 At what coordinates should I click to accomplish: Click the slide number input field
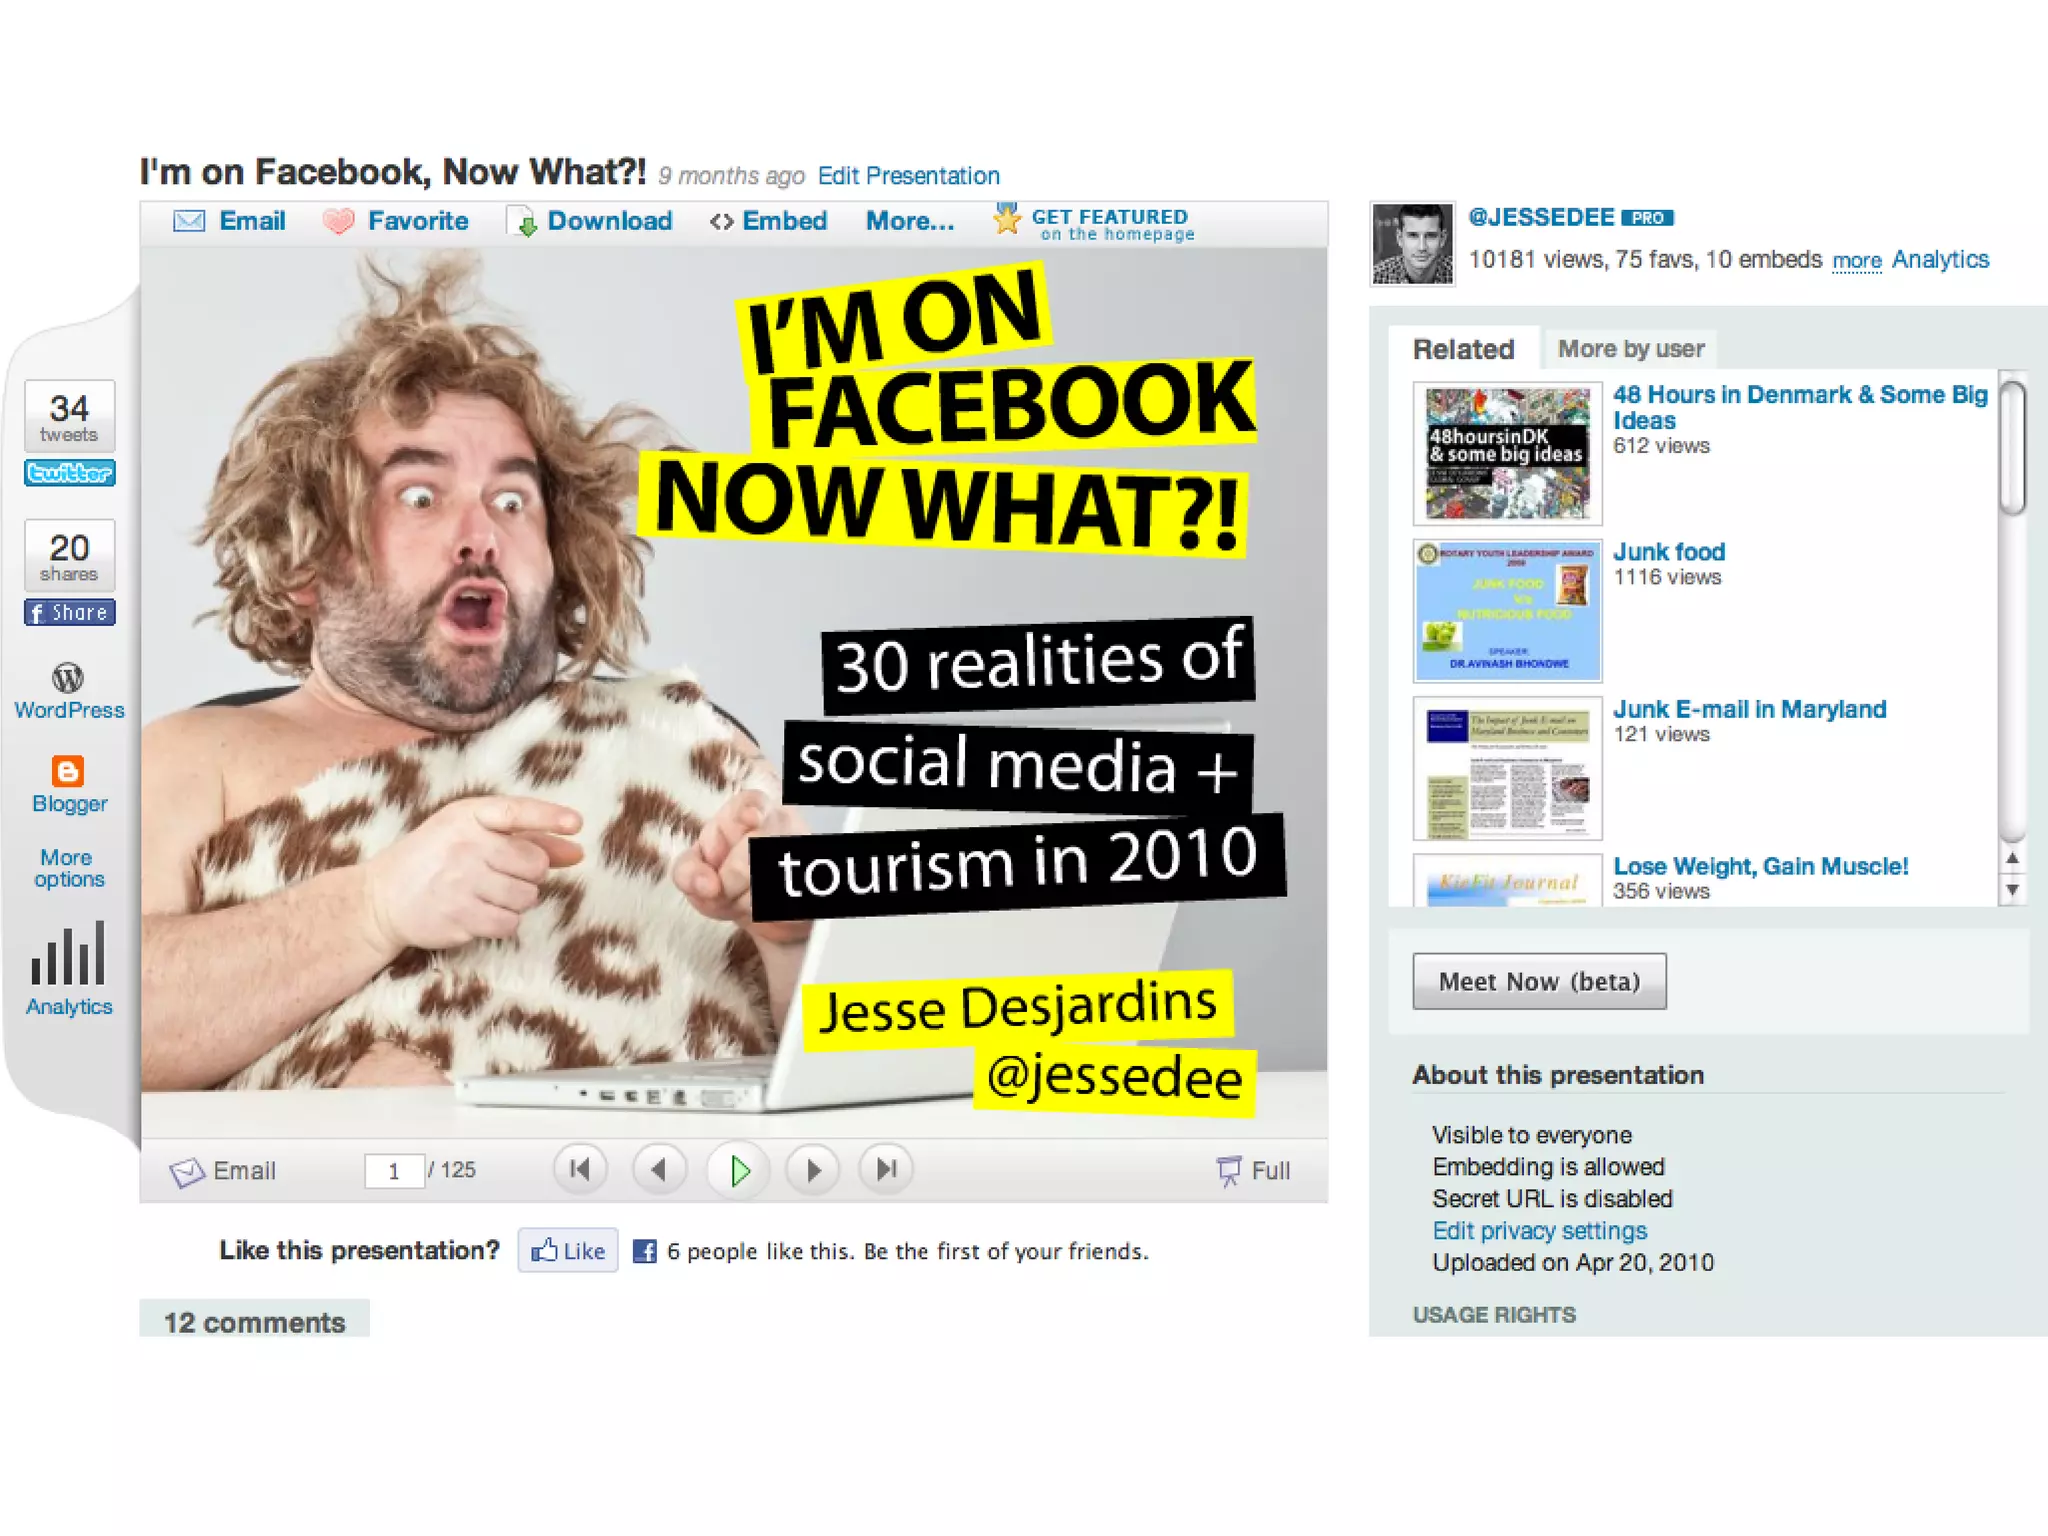(x=394, y=1170)
